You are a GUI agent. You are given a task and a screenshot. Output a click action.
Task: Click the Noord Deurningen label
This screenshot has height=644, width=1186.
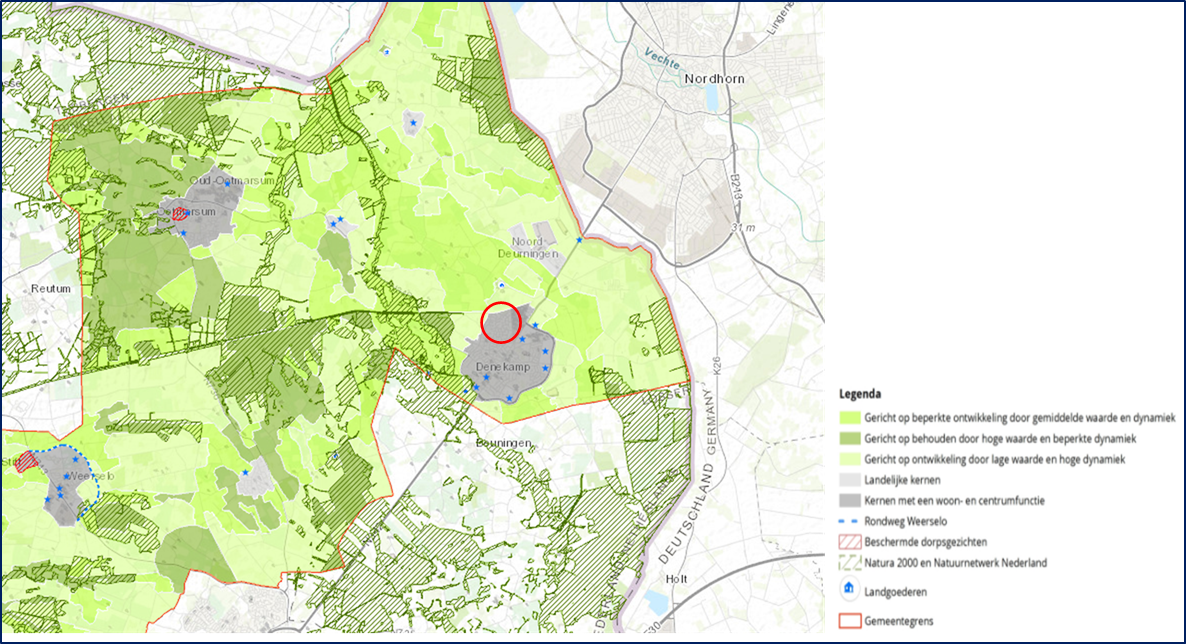tap(527, 247)
